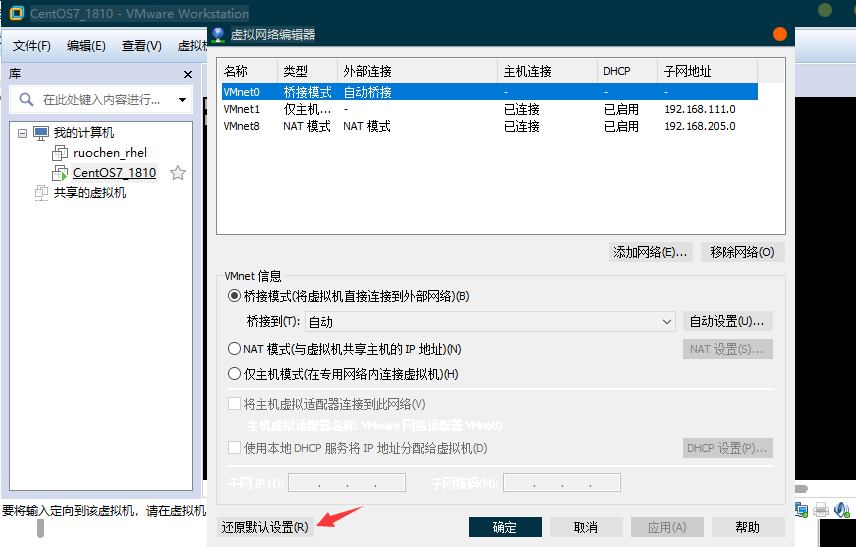Select 桥接模式 bridged radio button
856x547 pixels.
click(234, 296)
